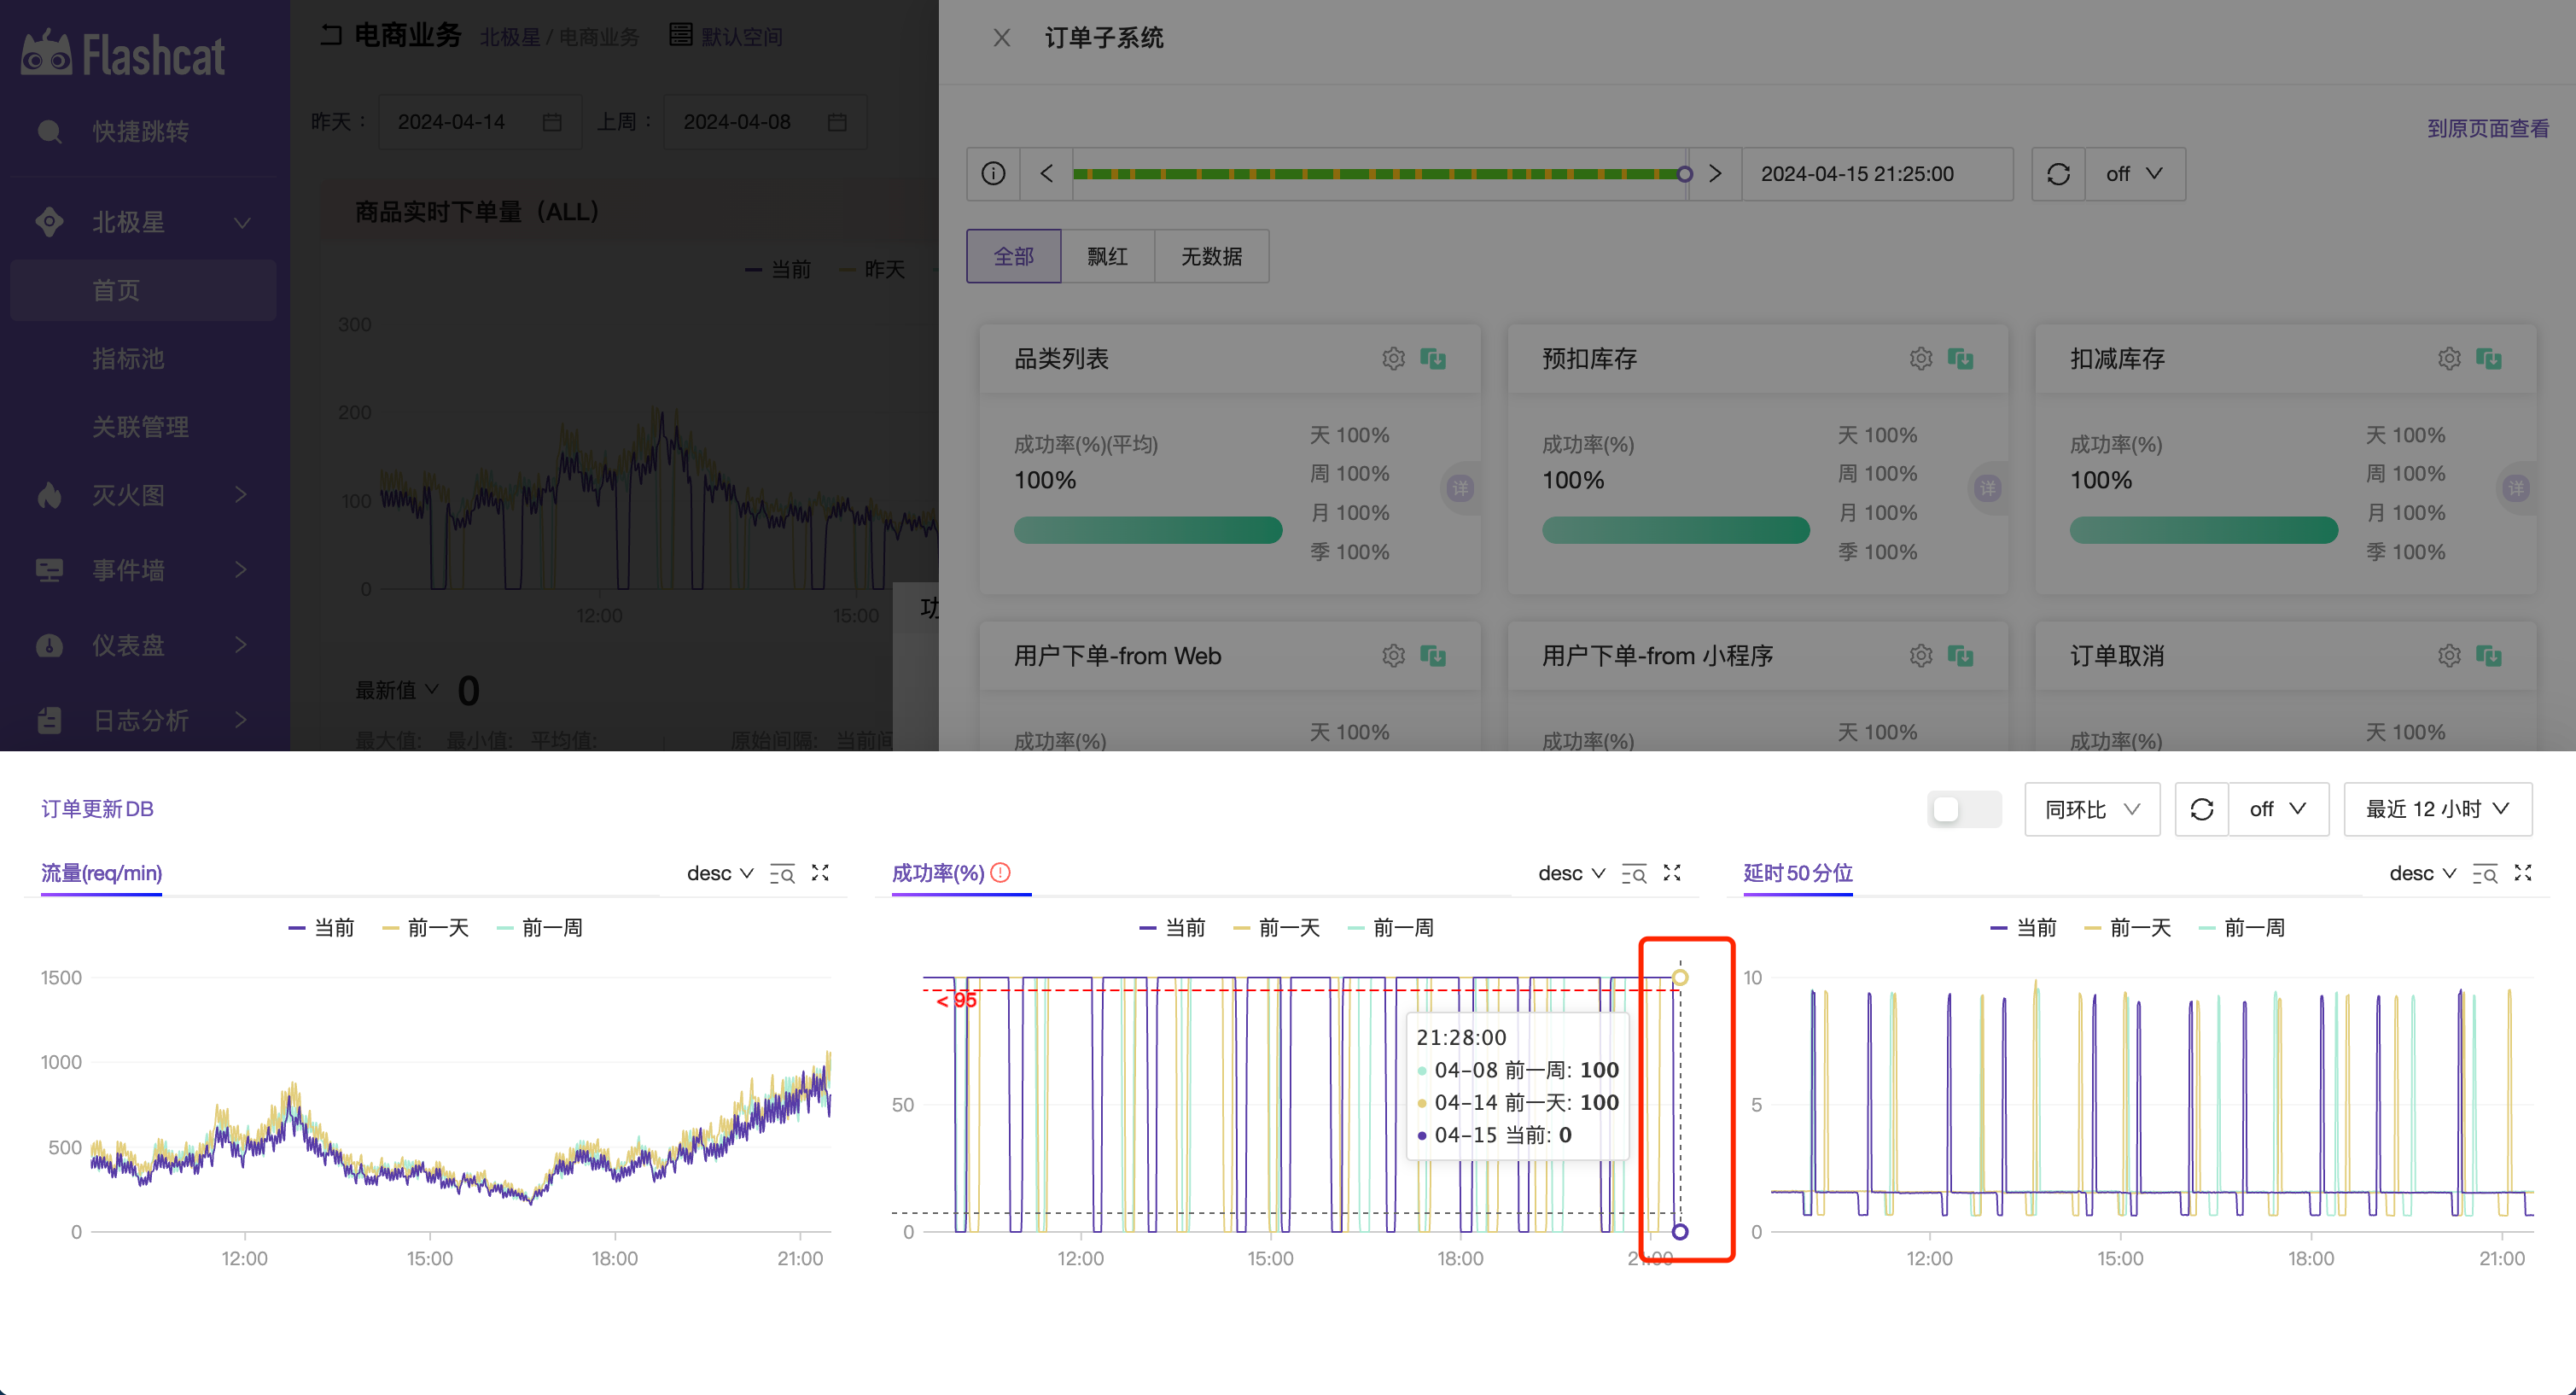Open the calendar picker for 2024-04-14
Image resolution: width=2576 pixels, height=1395 pixels.
tap(551, 121)
